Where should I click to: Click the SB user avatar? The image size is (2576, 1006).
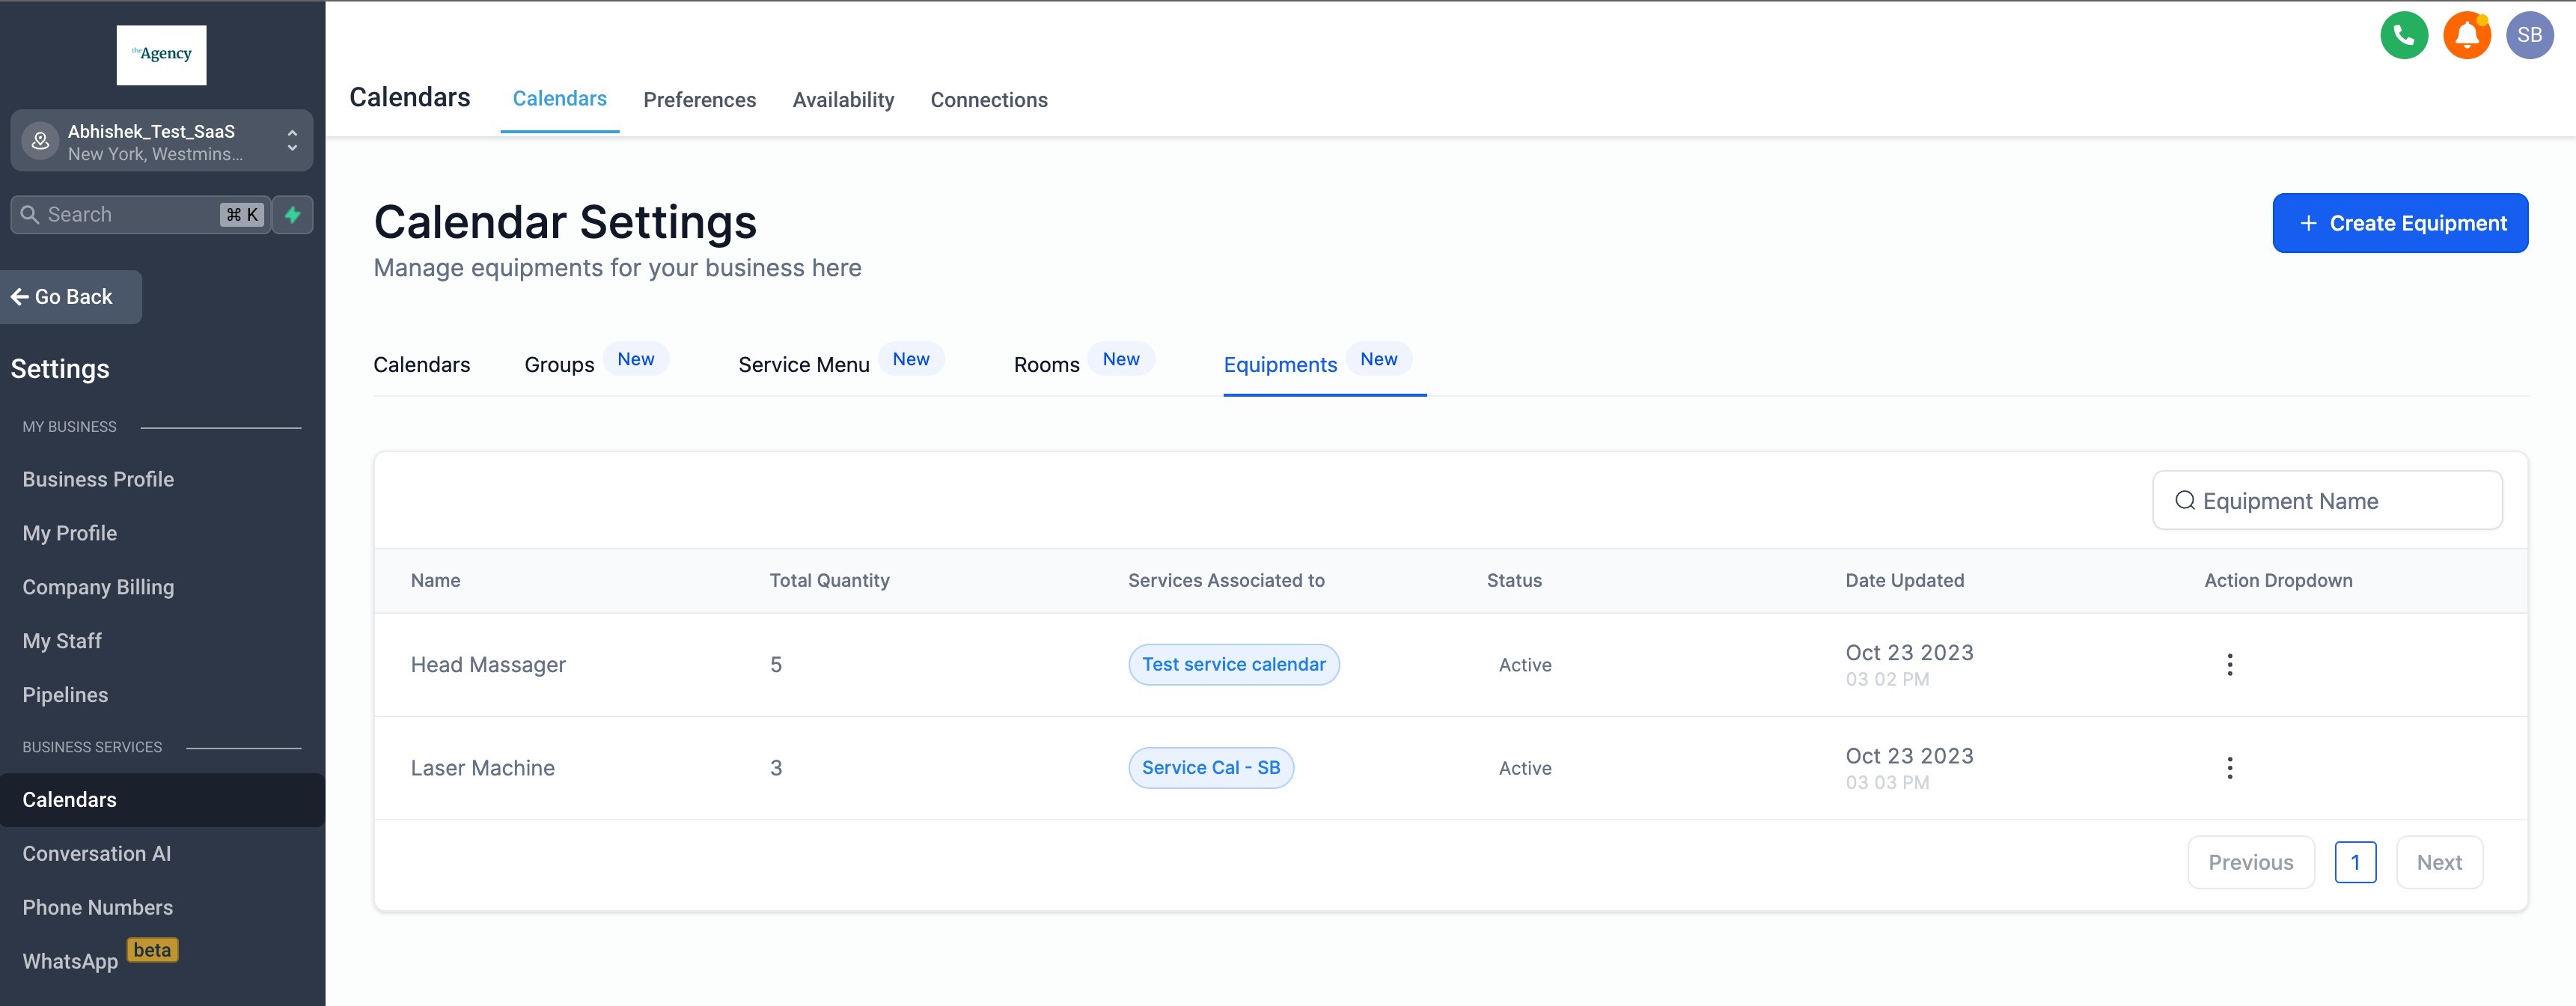click(x=2529, y=35)
